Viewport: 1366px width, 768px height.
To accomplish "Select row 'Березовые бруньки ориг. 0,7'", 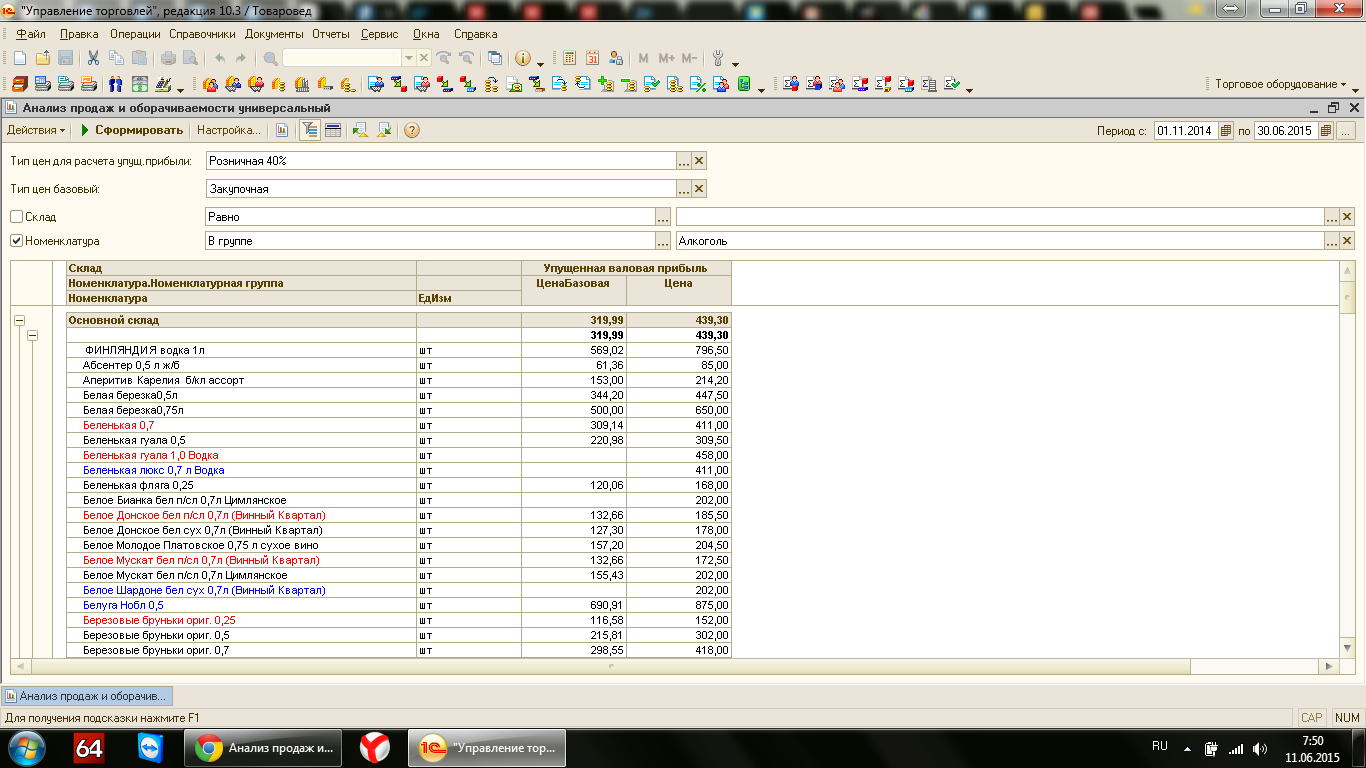I will [x=400, y=650].
